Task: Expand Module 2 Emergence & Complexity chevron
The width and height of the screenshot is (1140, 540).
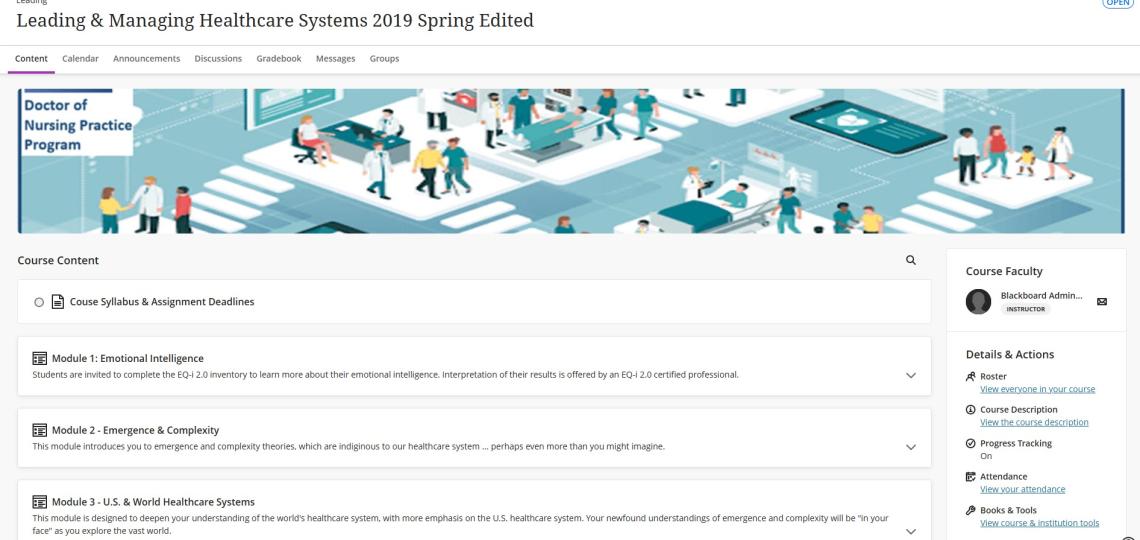Action: click(910, 447)
